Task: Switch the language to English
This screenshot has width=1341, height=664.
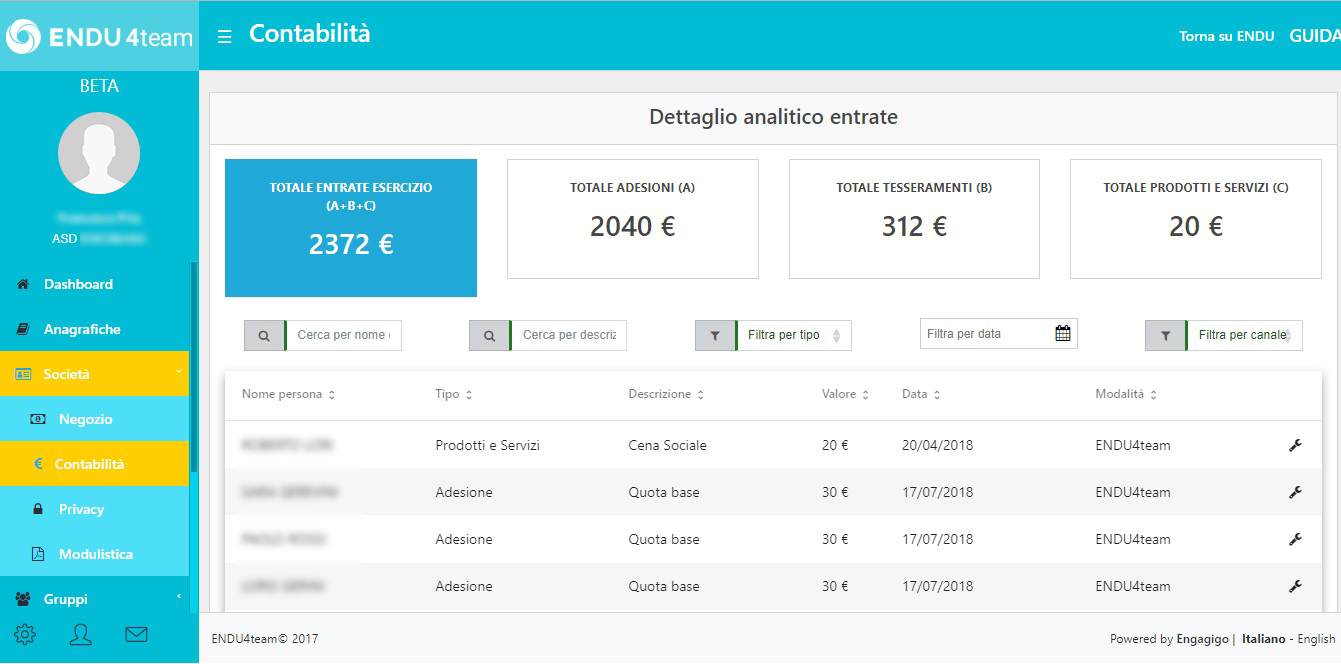Action: point(1316,639)
